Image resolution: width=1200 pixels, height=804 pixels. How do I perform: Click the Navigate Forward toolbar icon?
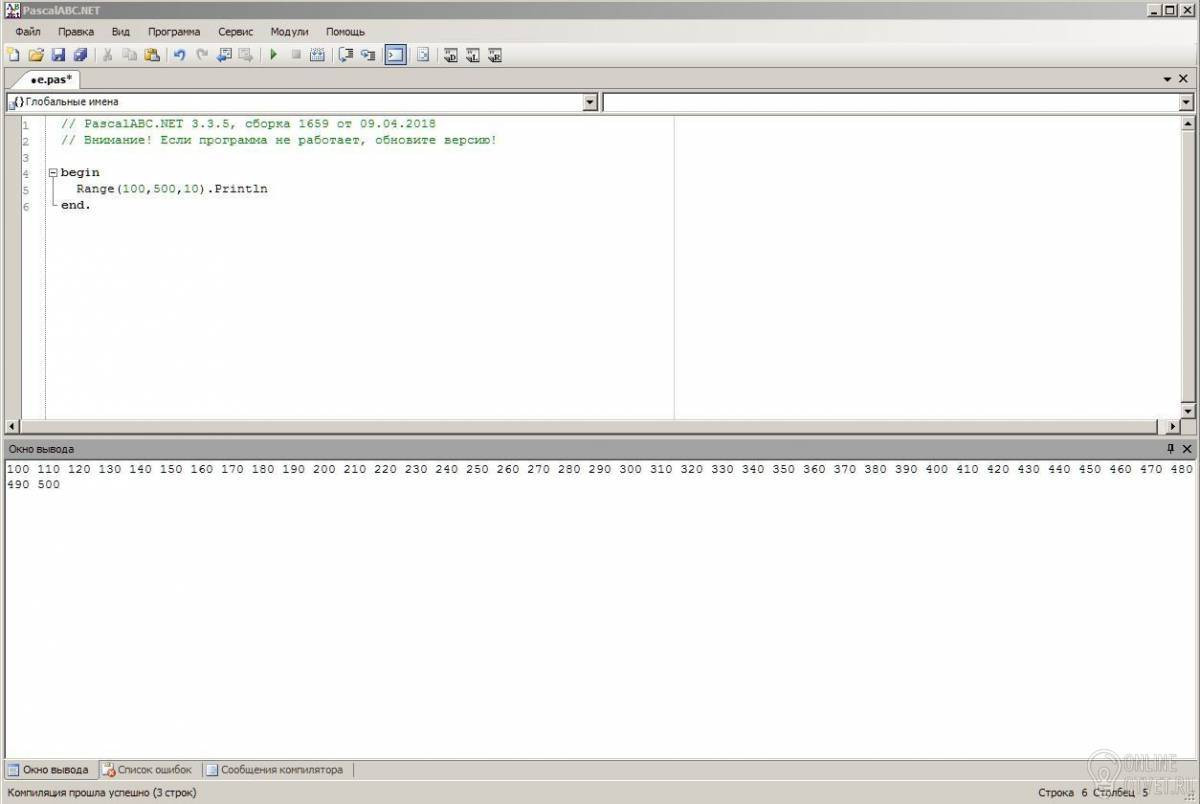point(246,55)
